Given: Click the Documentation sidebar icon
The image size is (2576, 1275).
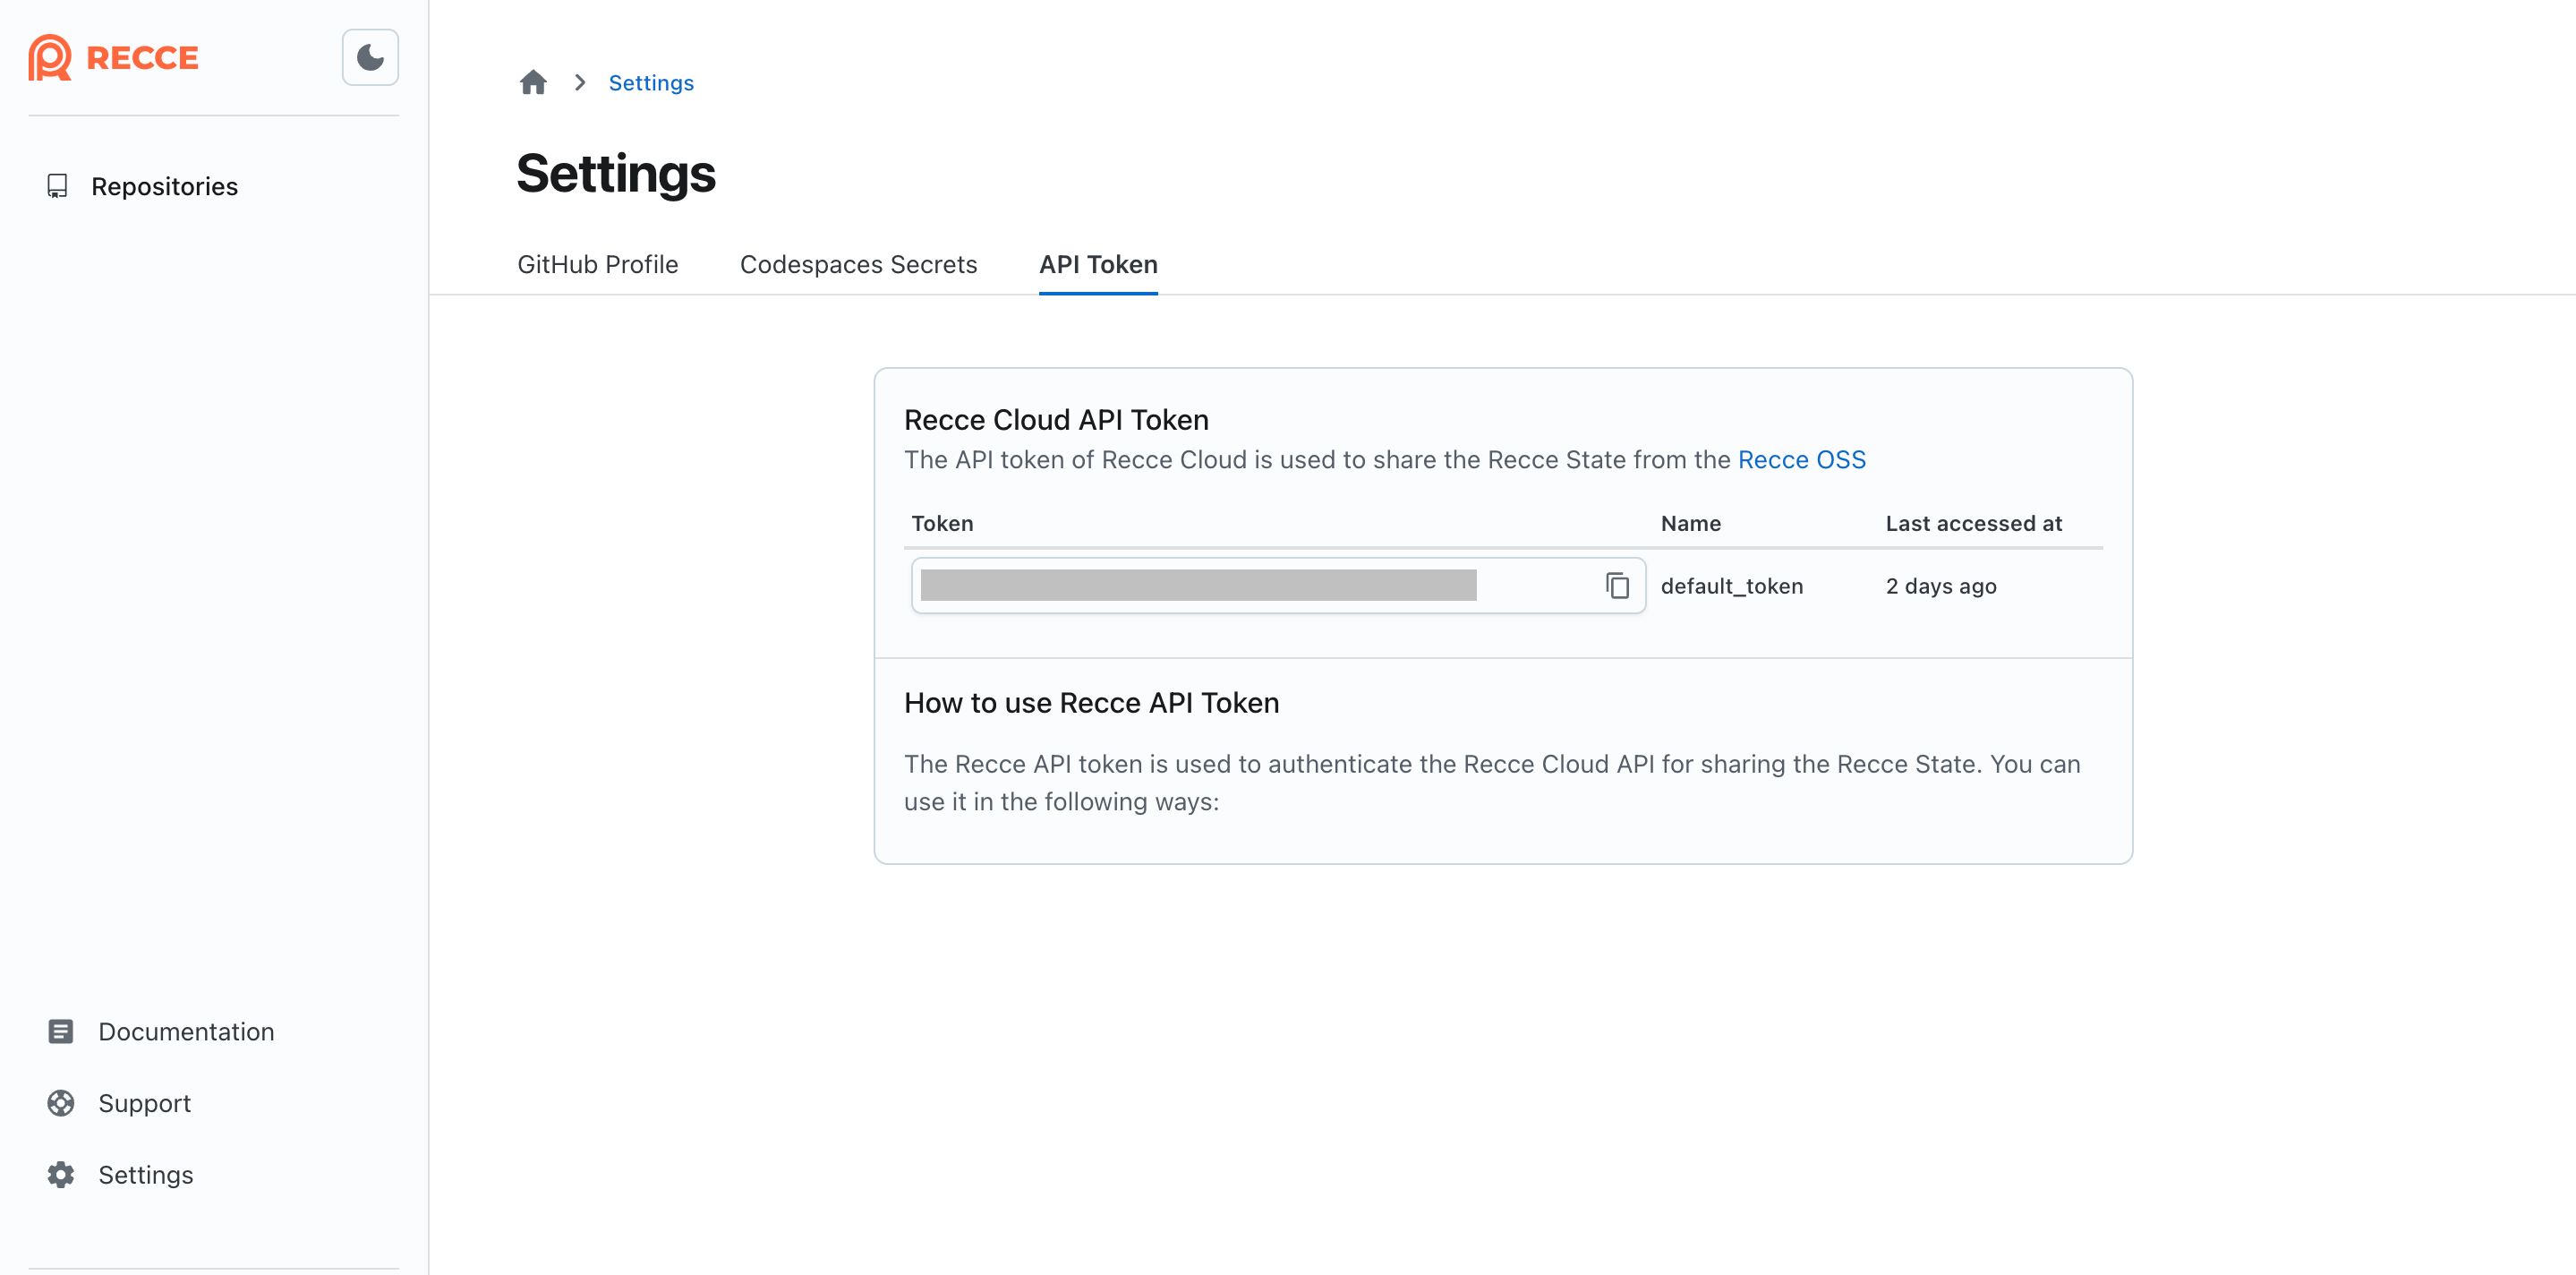Looking at the screenshot, I should [x=60, y=1031].
